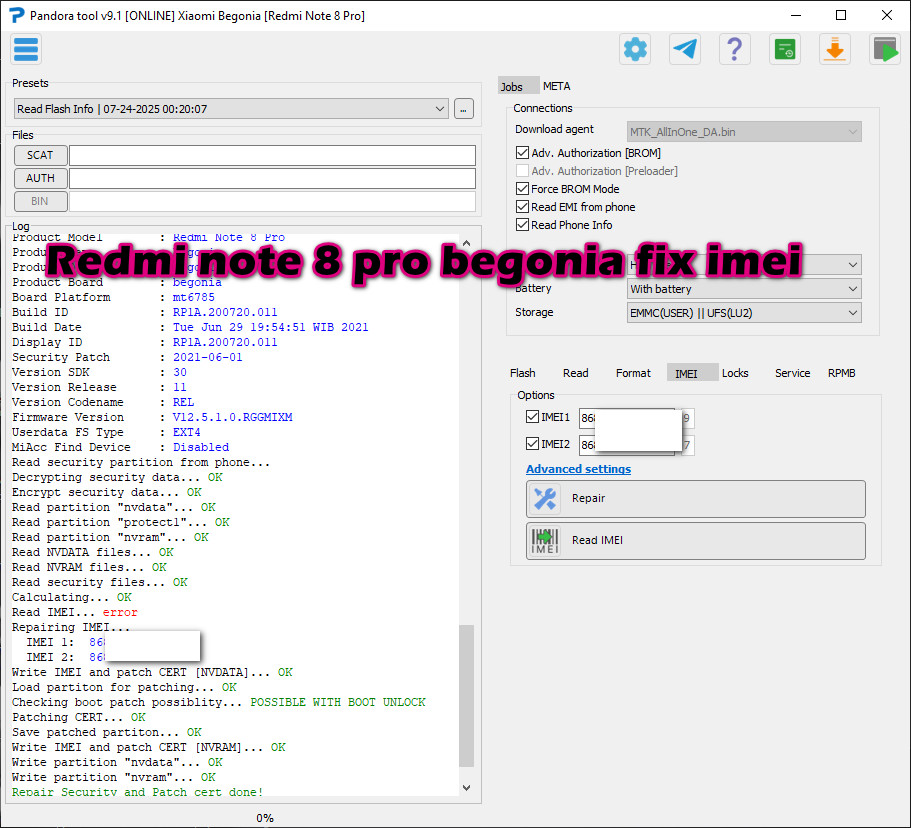Click the log scrollbar thumb
Viewport: 911px width, 828px height.
coord(466,696)
